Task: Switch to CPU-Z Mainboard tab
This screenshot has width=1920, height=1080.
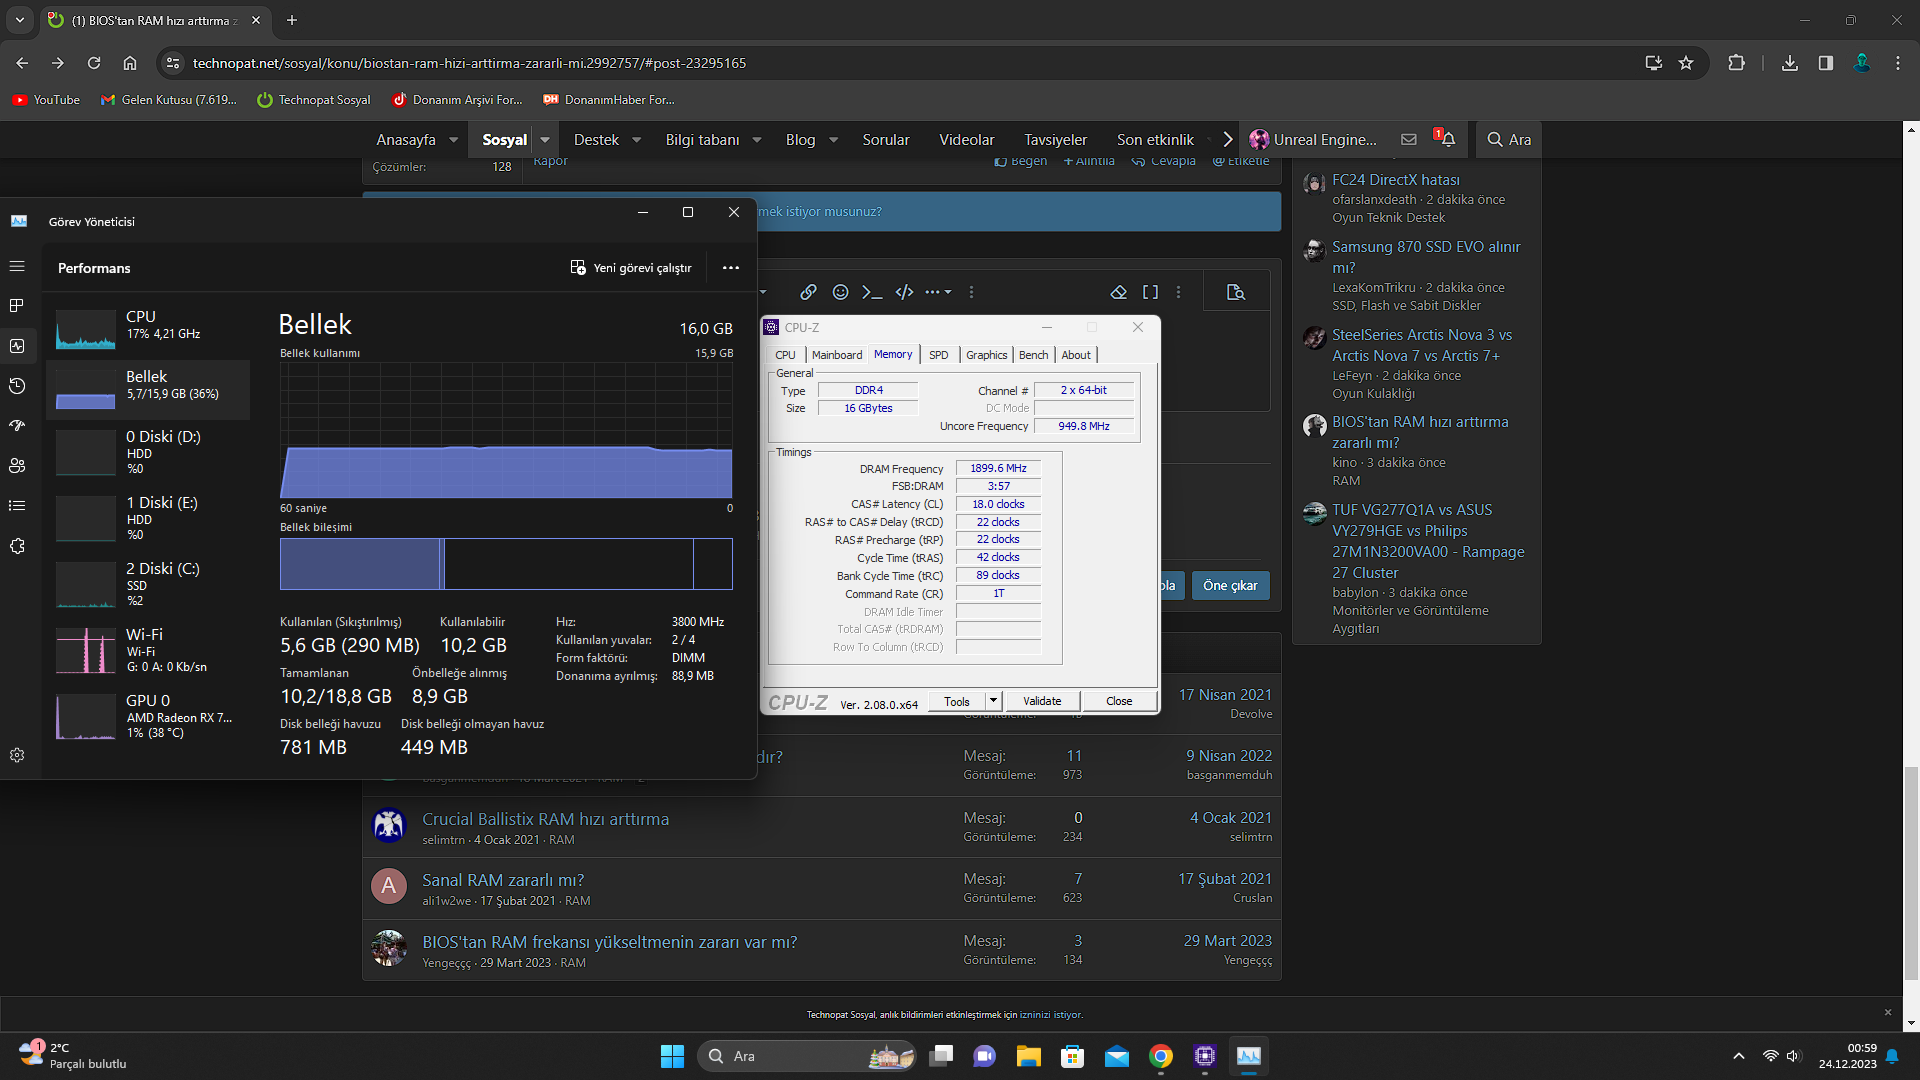Action: tap(836, 355)
